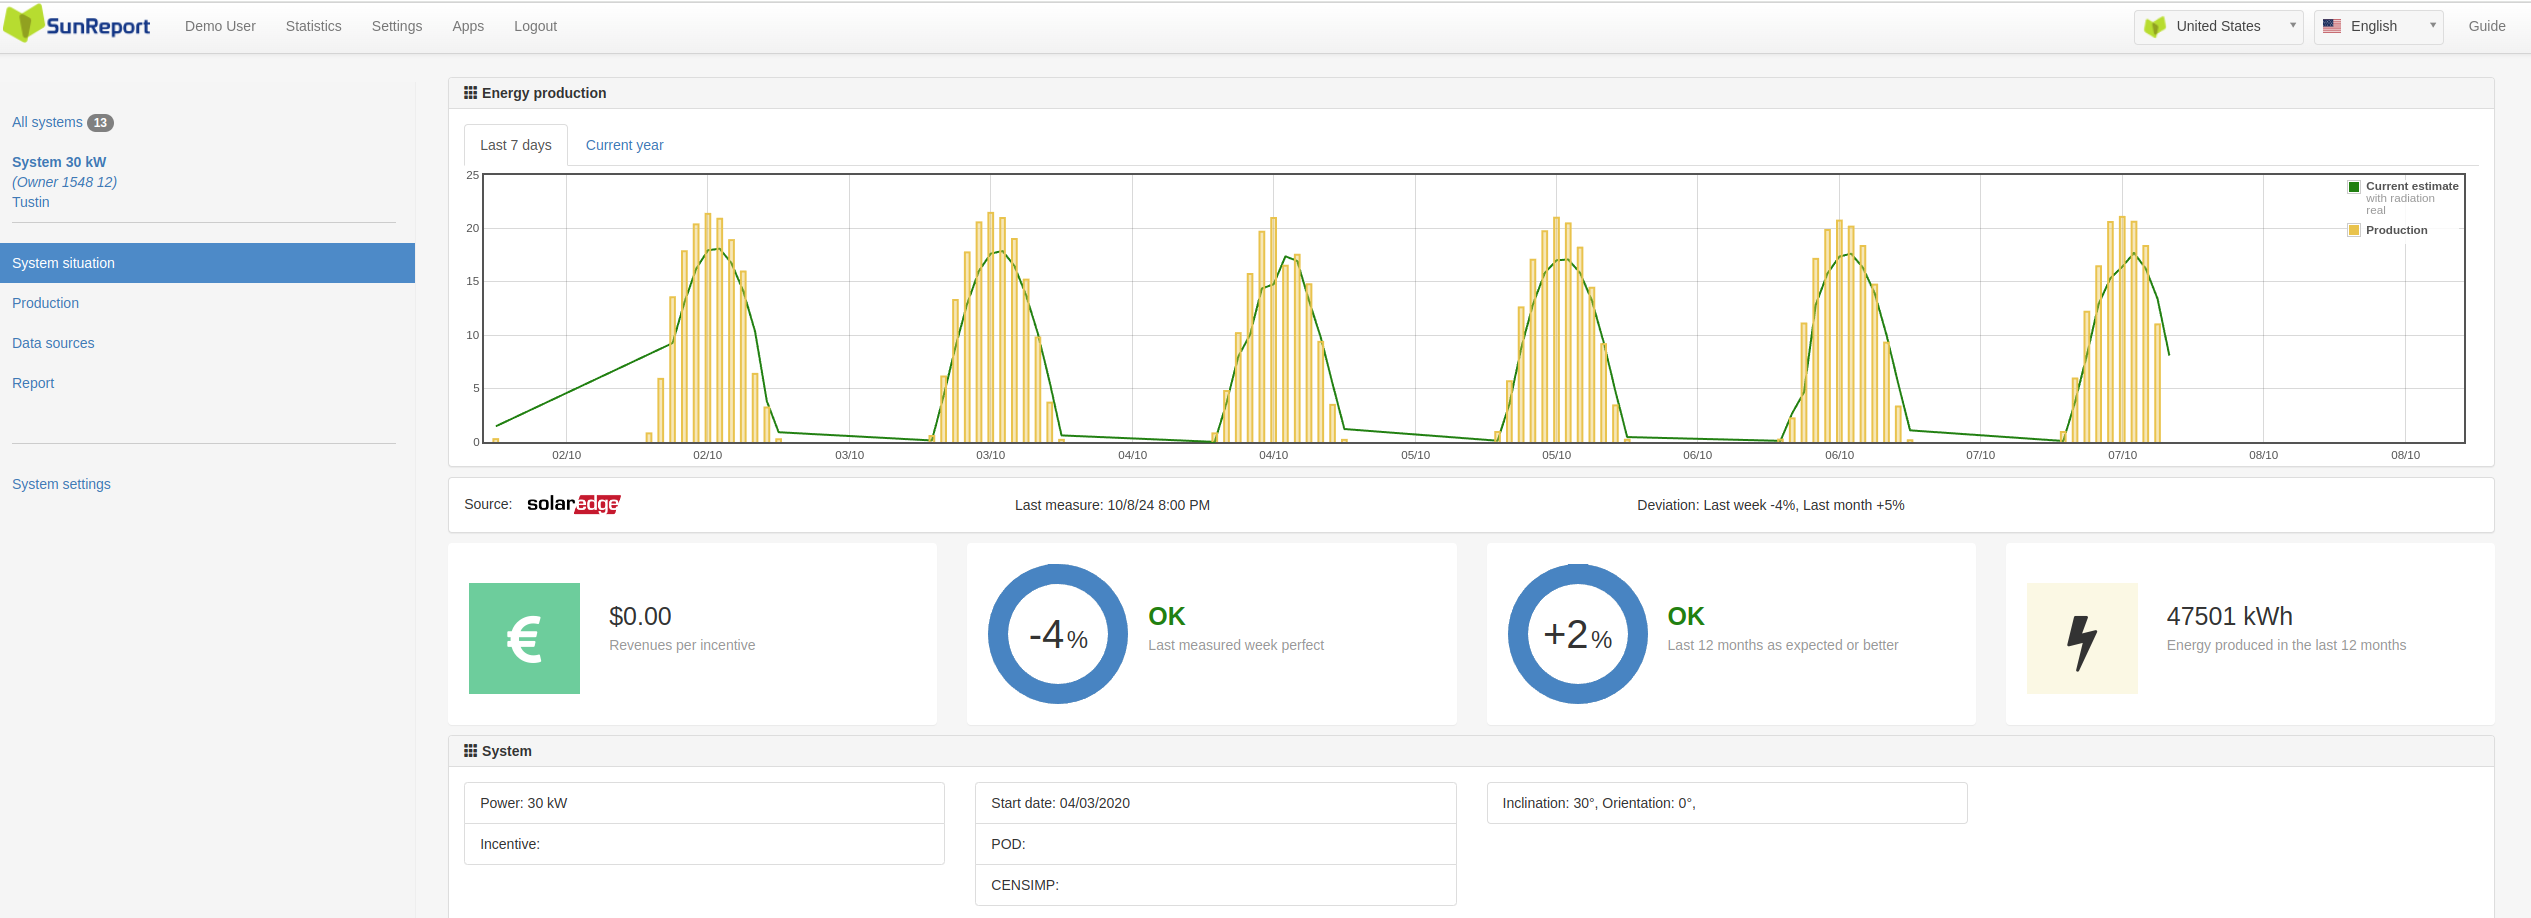Click the Energy production grid icon
The width and height of the screenshot is (2531, 918).
[470, 93]
